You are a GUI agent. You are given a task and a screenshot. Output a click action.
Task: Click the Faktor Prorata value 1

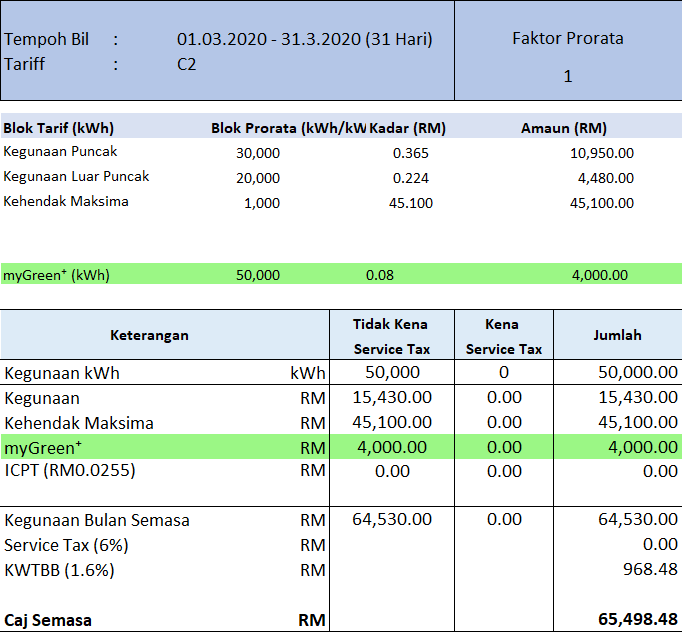568,76
